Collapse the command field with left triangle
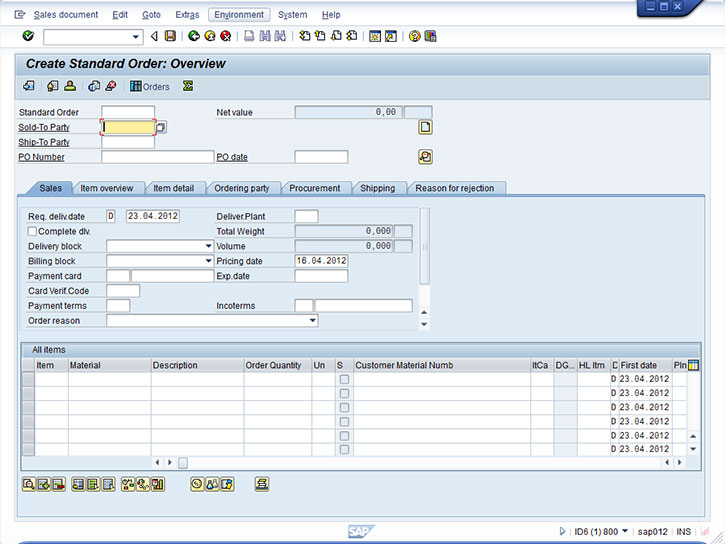The width and height of the screenshot is (725, 544). pos(154,36)
